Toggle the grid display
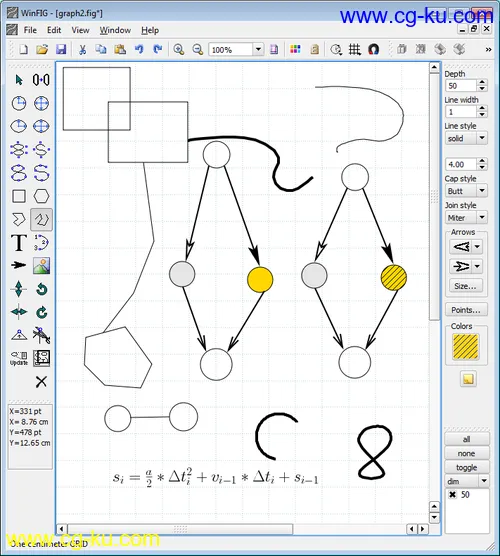Screen dimensions: 500x556 pyautogui.click(x=354, y=49)
